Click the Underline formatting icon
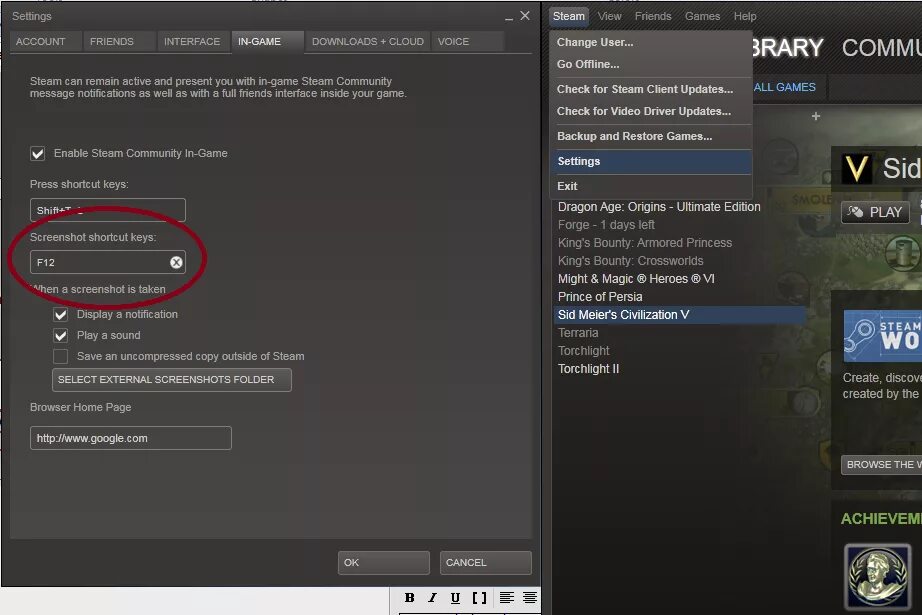 (455, 597)
